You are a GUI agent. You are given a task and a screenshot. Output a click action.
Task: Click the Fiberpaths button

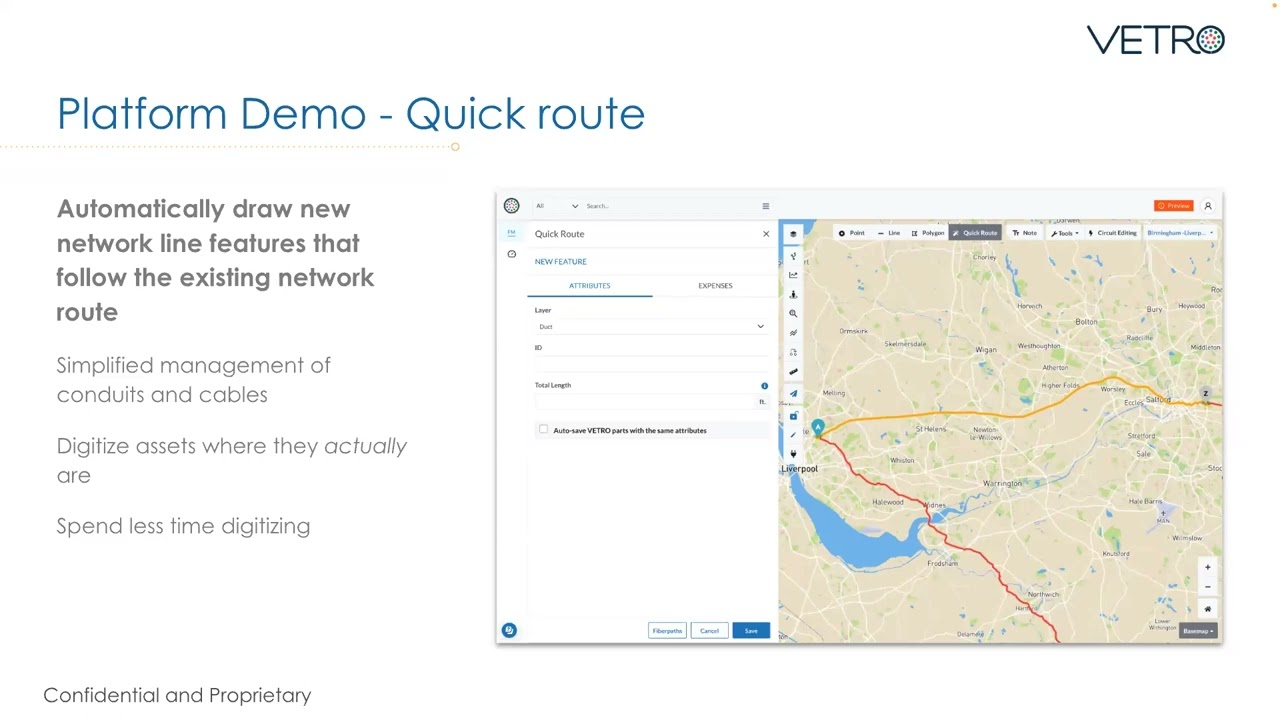coord(667,631)
